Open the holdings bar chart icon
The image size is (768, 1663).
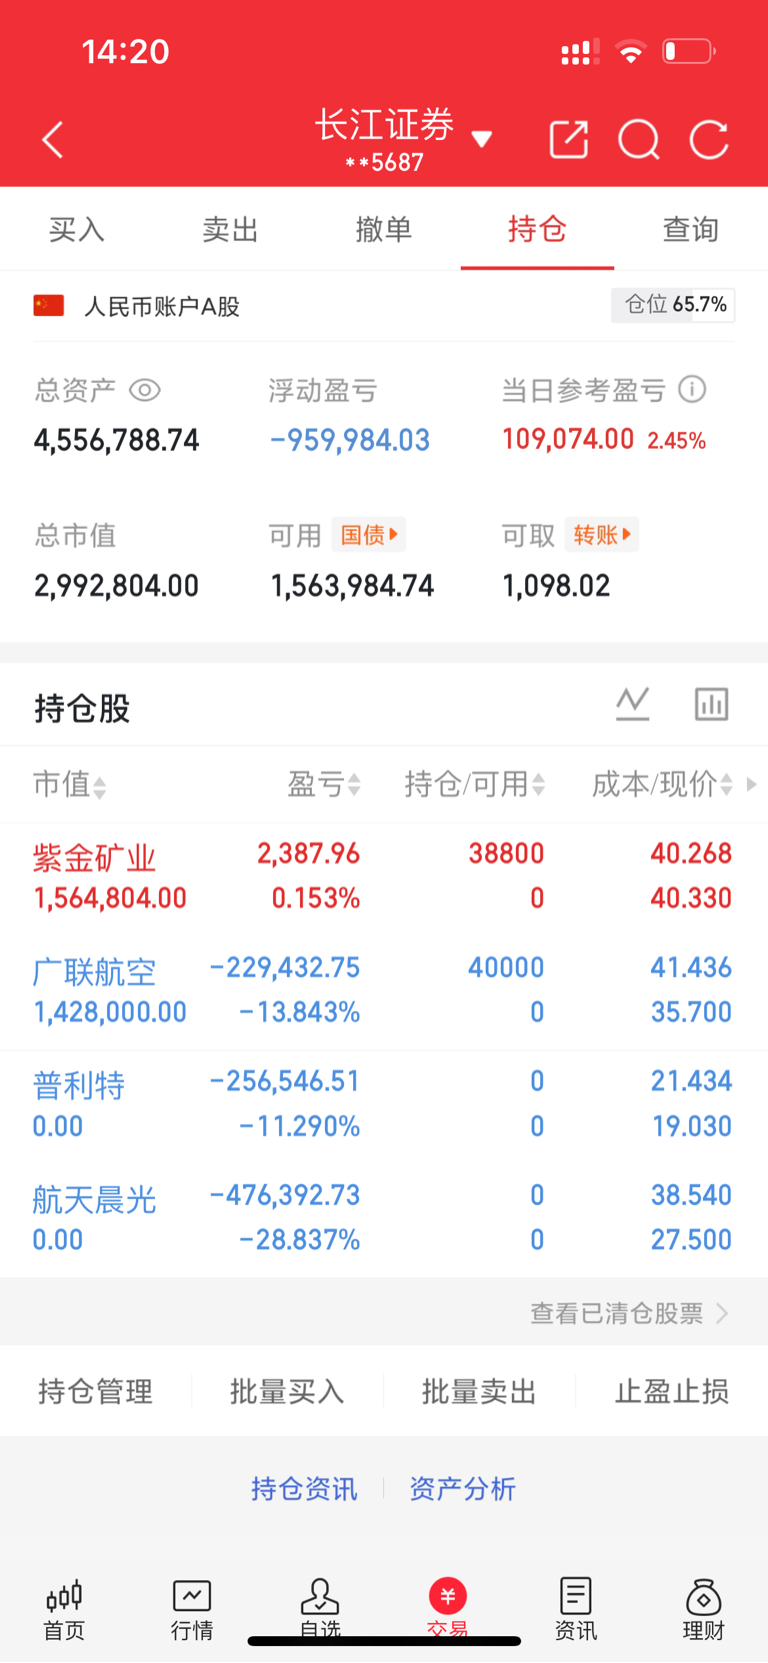[x=712, y=704]
